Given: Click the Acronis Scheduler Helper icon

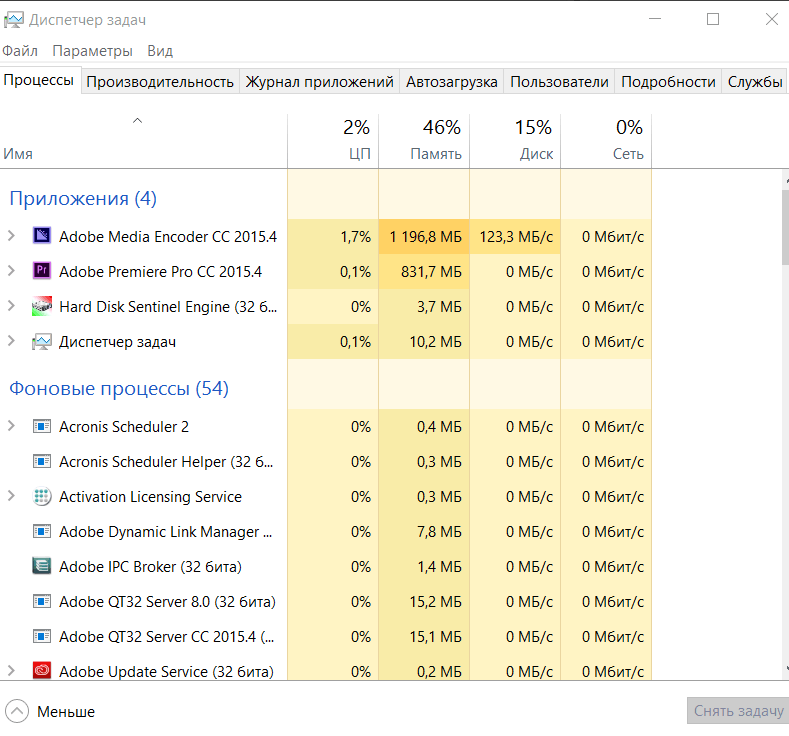Looking at the screenshot, I should 42,461.
